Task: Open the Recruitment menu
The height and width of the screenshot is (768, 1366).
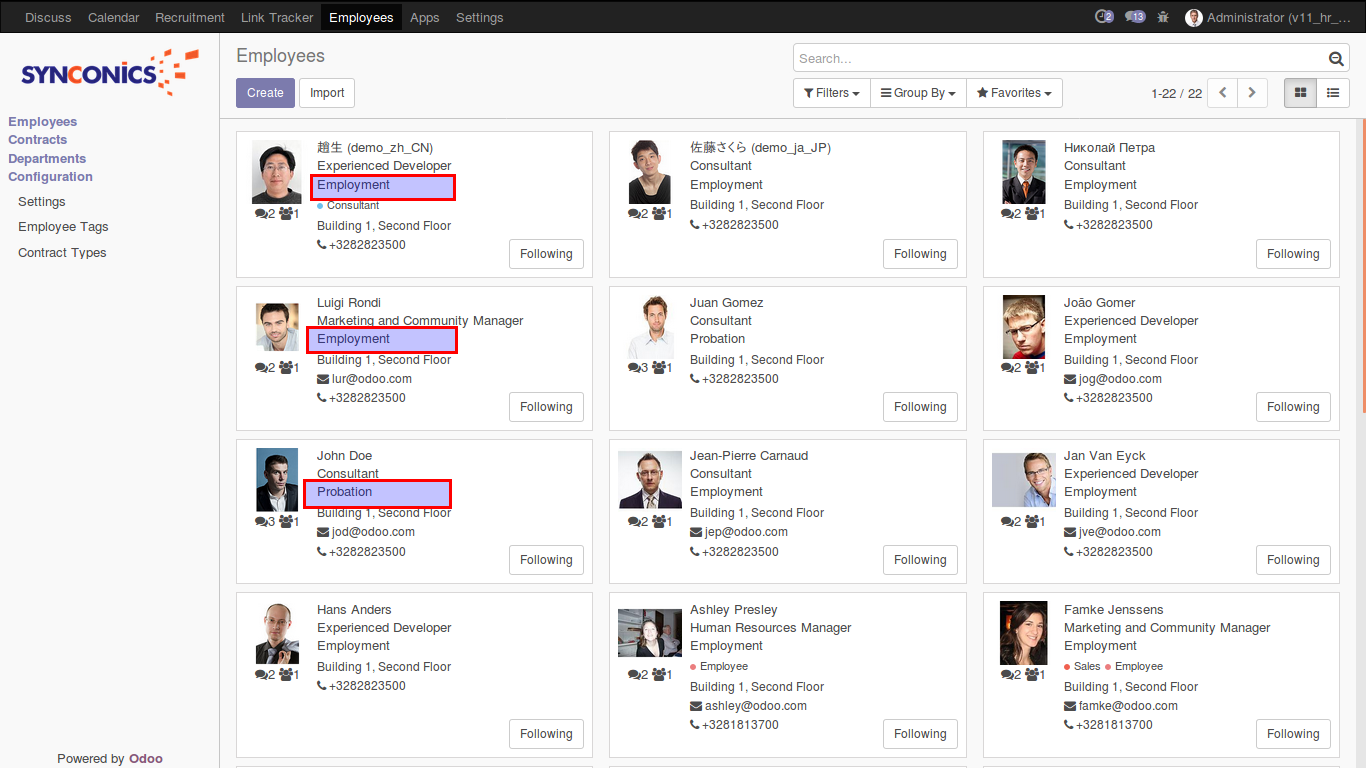Action: click(x=190, y=17)
